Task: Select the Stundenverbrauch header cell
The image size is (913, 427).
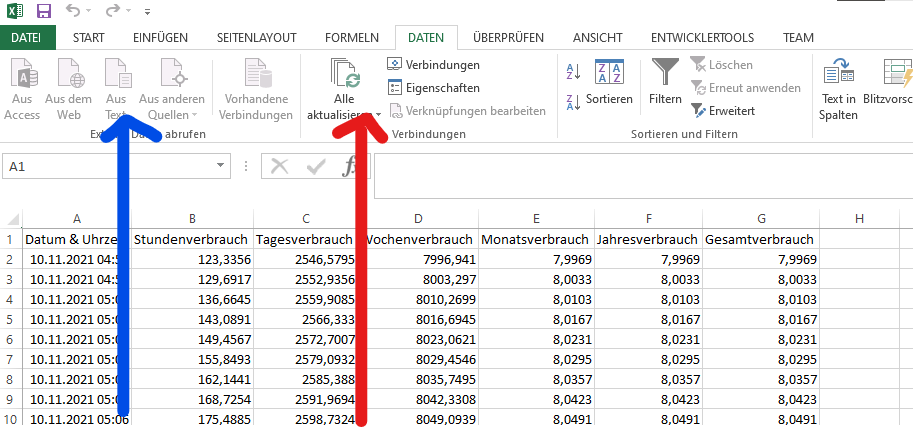Action: 192,239
